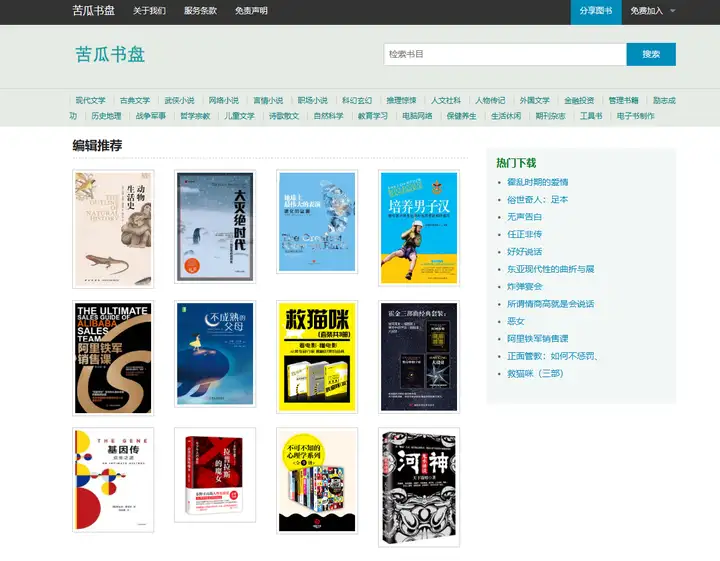Focus the 检索书目 search field
This screenshot has width=720, height=561.
pyautogui.click(x=505, y=54)
